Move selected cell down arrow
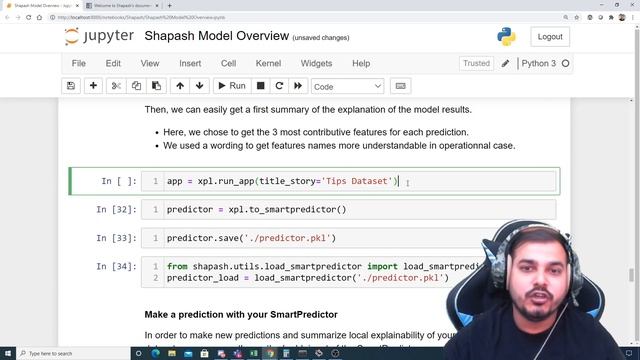The image size is (640, 360). click(200, 86)
